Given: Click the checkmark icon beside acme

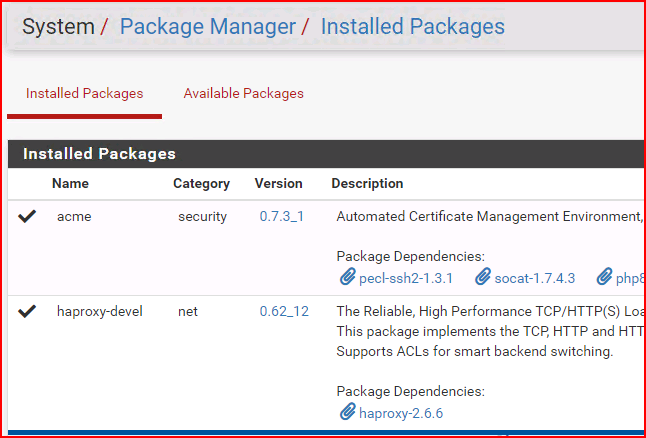Looking at the screenshot, I should pyautogui.click(x=27, y=216).
